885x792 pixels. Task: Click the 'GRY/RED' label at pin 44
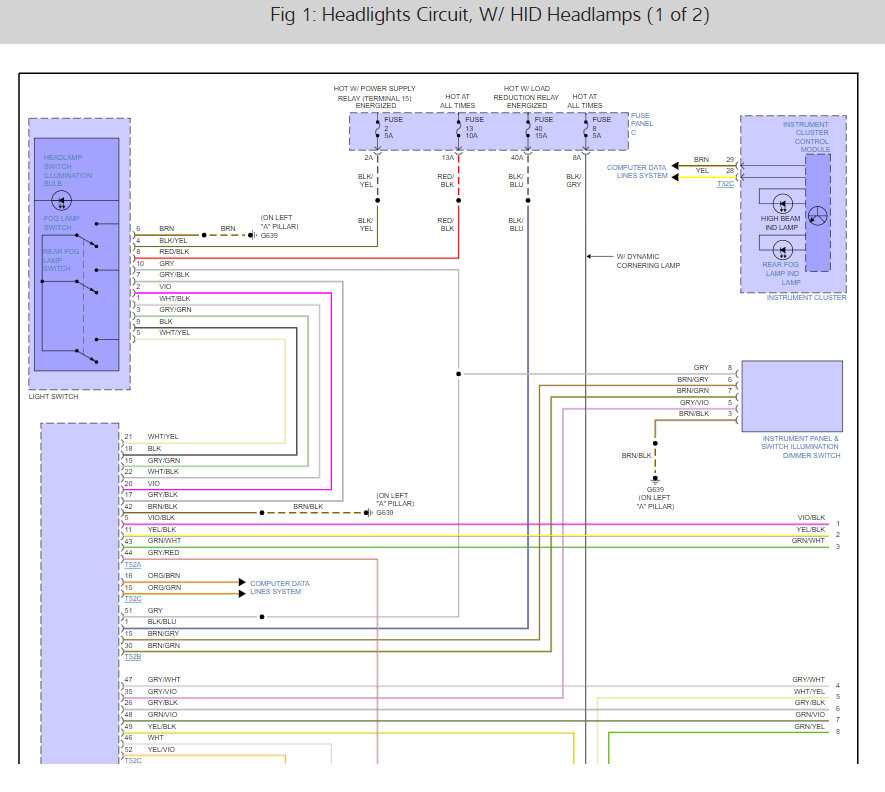pyautogui.click(x=163, y=553)
